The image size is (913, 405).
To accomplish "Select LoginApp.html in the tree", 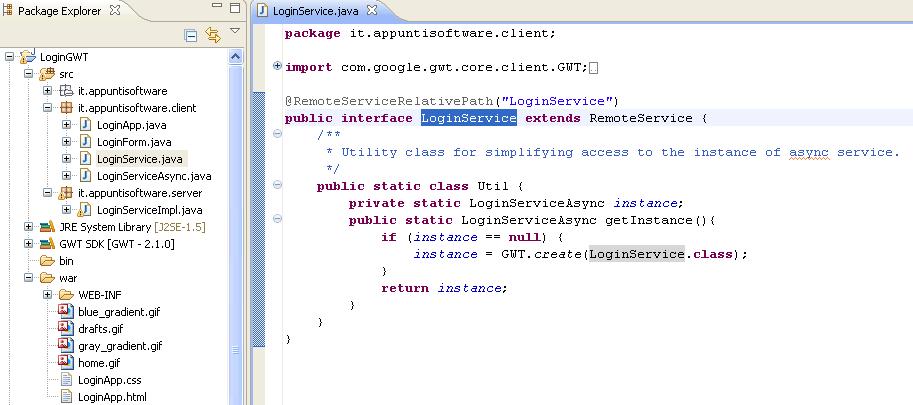I will pos(112,397).
